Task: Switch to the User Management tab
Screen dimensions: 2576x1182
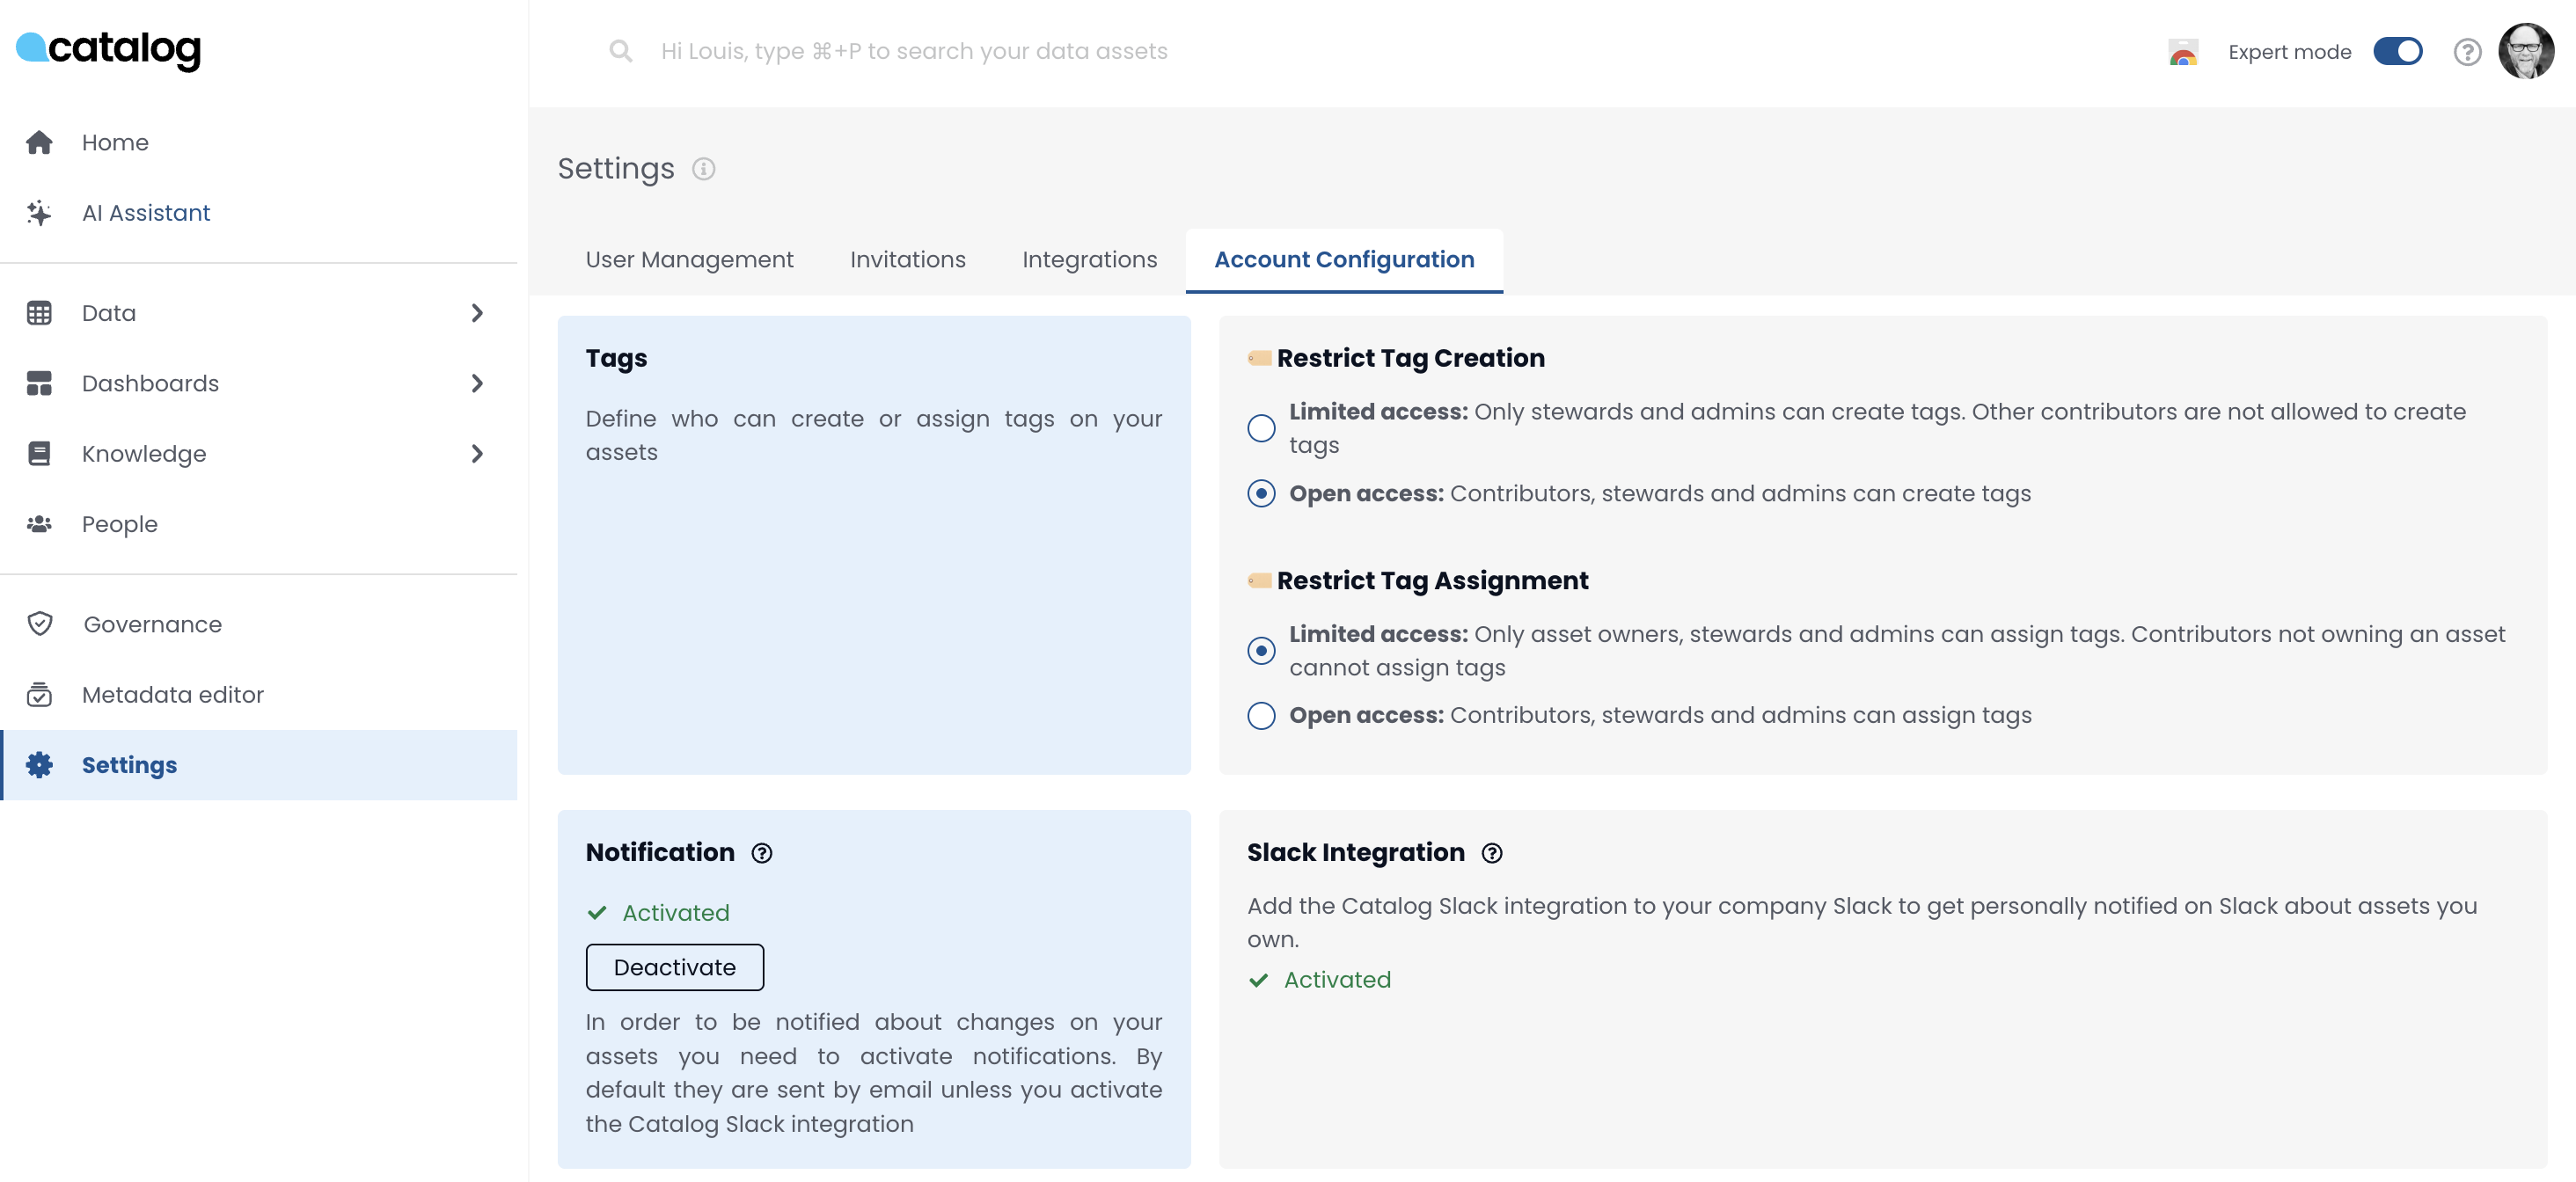Action: tap(689, 260)
